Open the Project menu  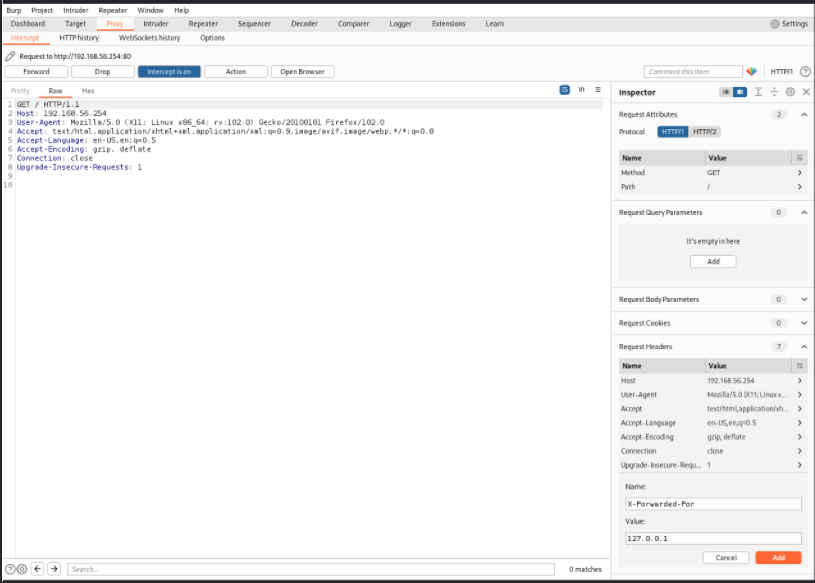tap(42, 10)
